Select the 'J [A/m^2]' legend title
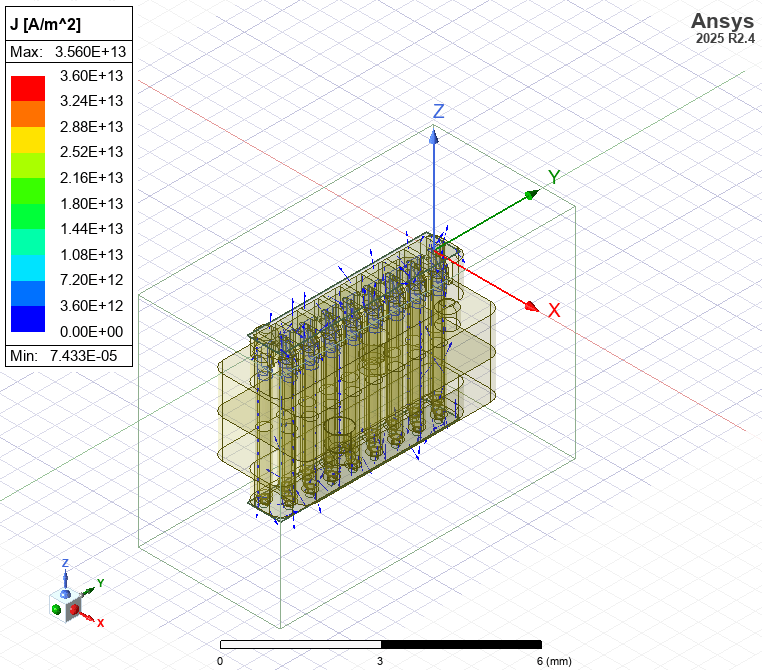This screenshot has height=670, width=762. [46, 24]
